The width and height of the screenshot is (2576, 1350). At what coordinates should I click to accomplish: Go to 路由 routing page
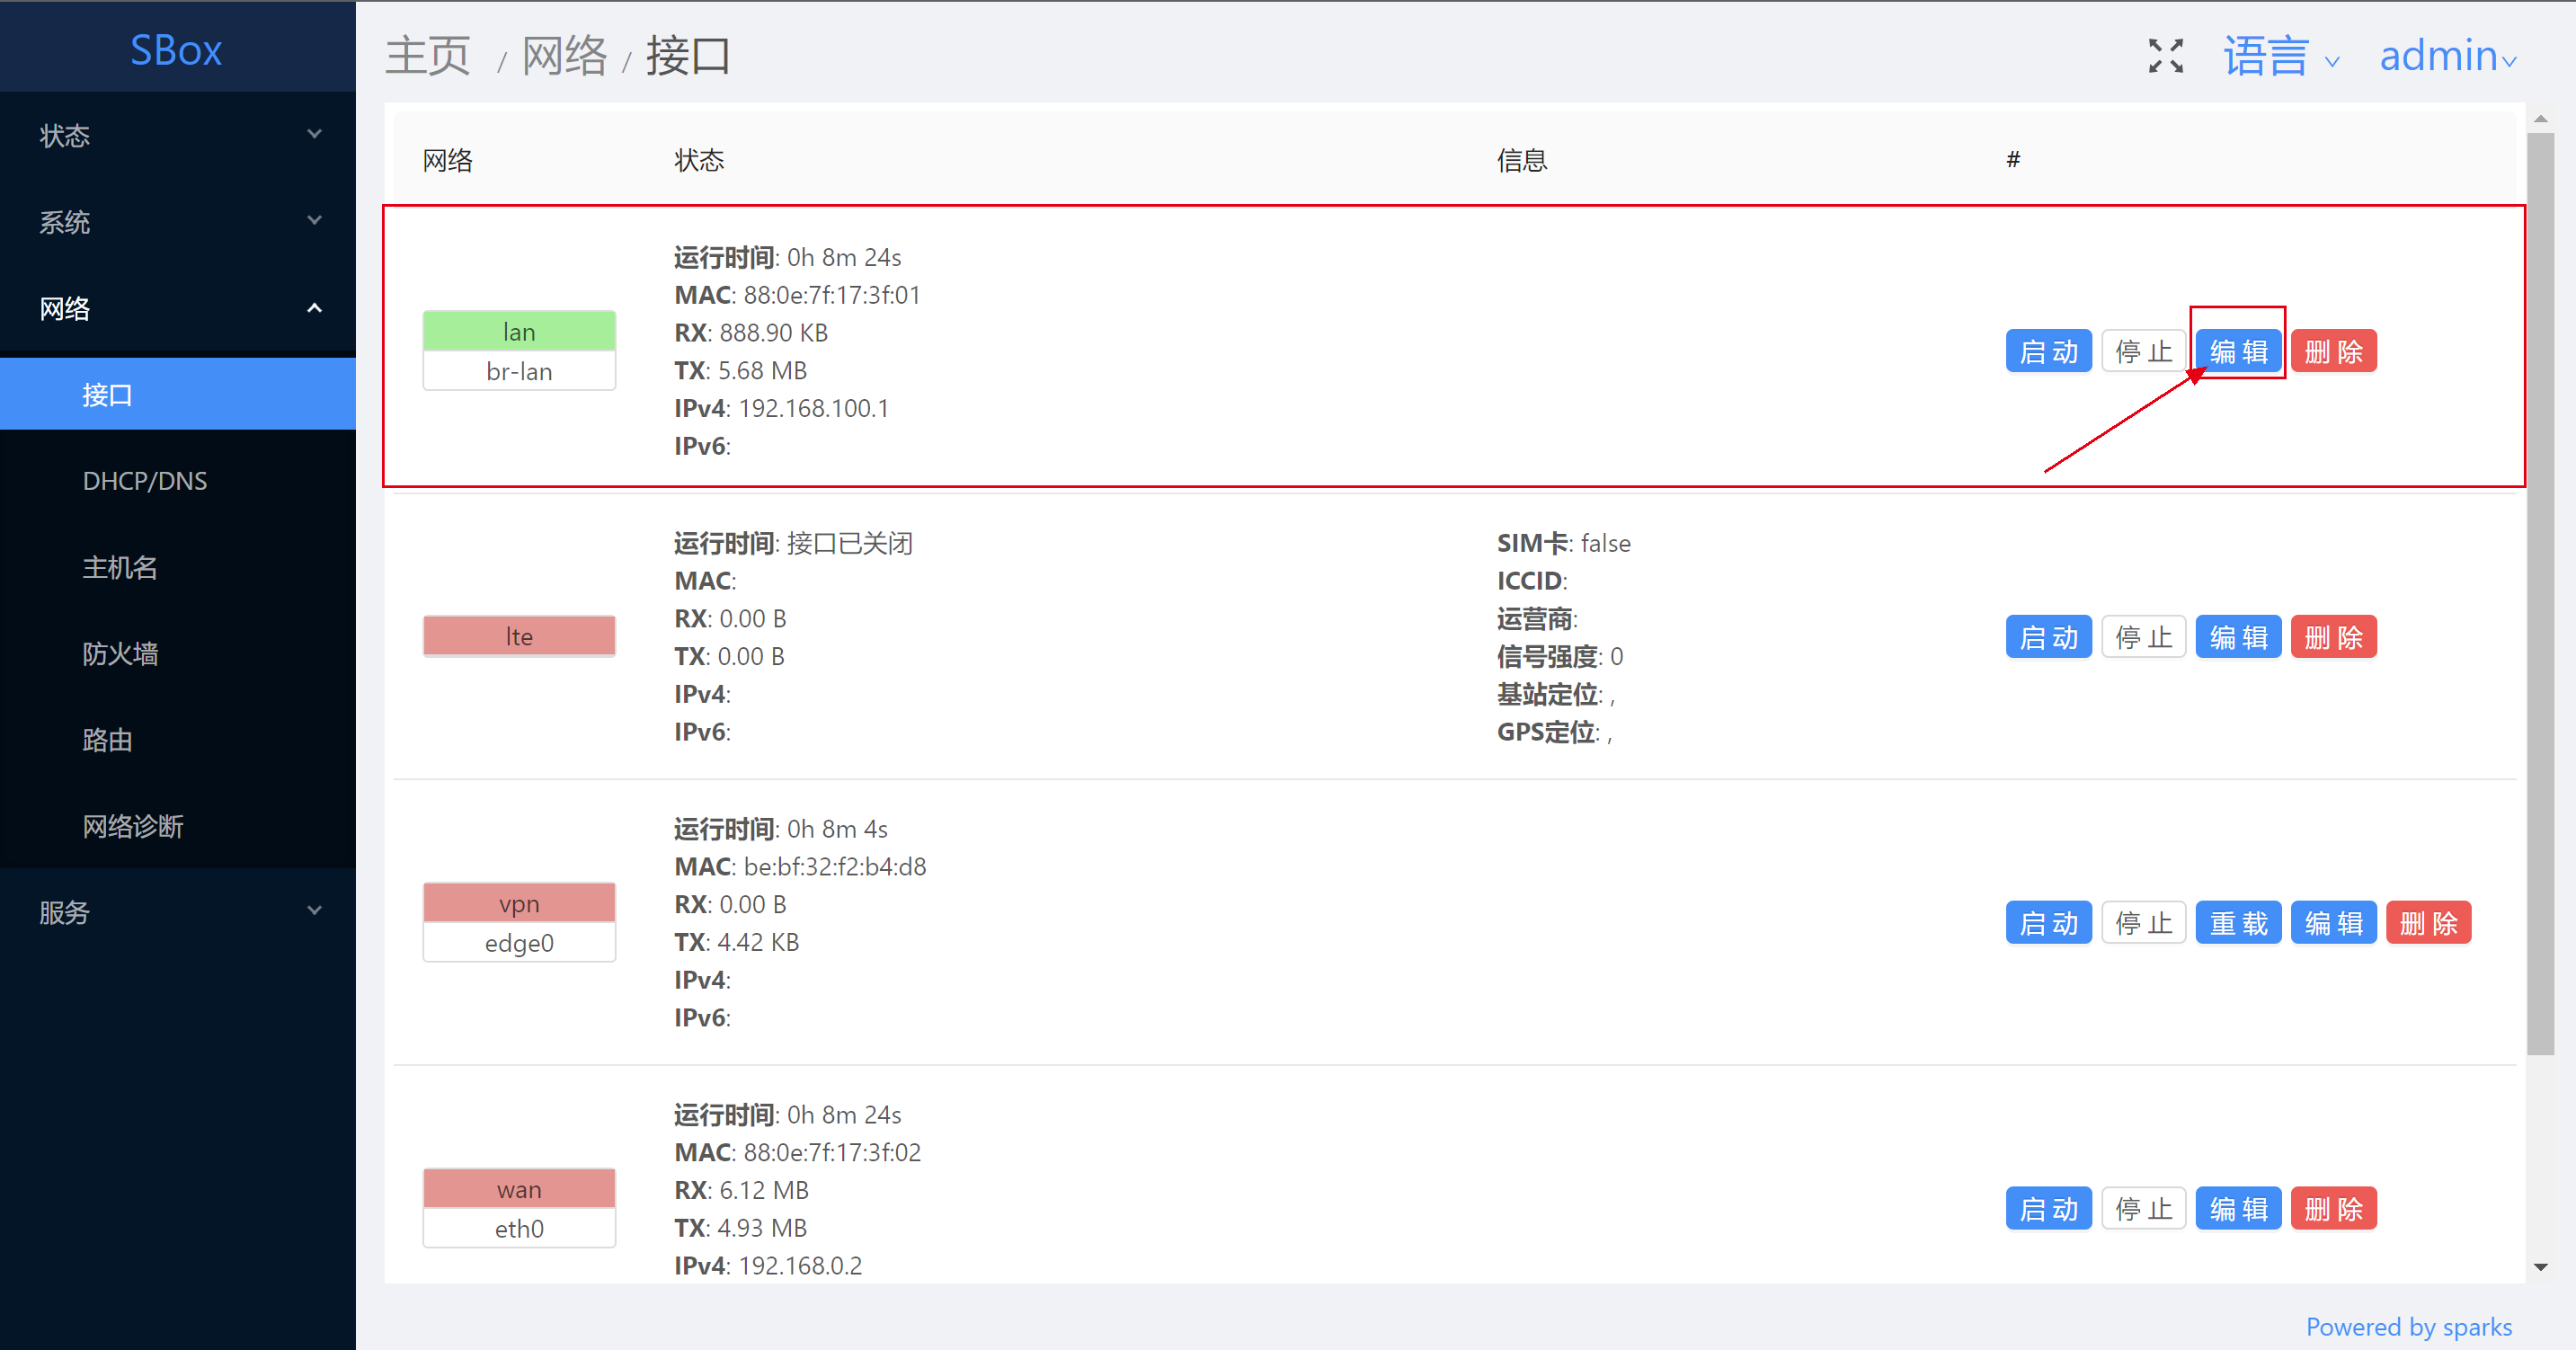pyautogui.click(x=107, y=740)
